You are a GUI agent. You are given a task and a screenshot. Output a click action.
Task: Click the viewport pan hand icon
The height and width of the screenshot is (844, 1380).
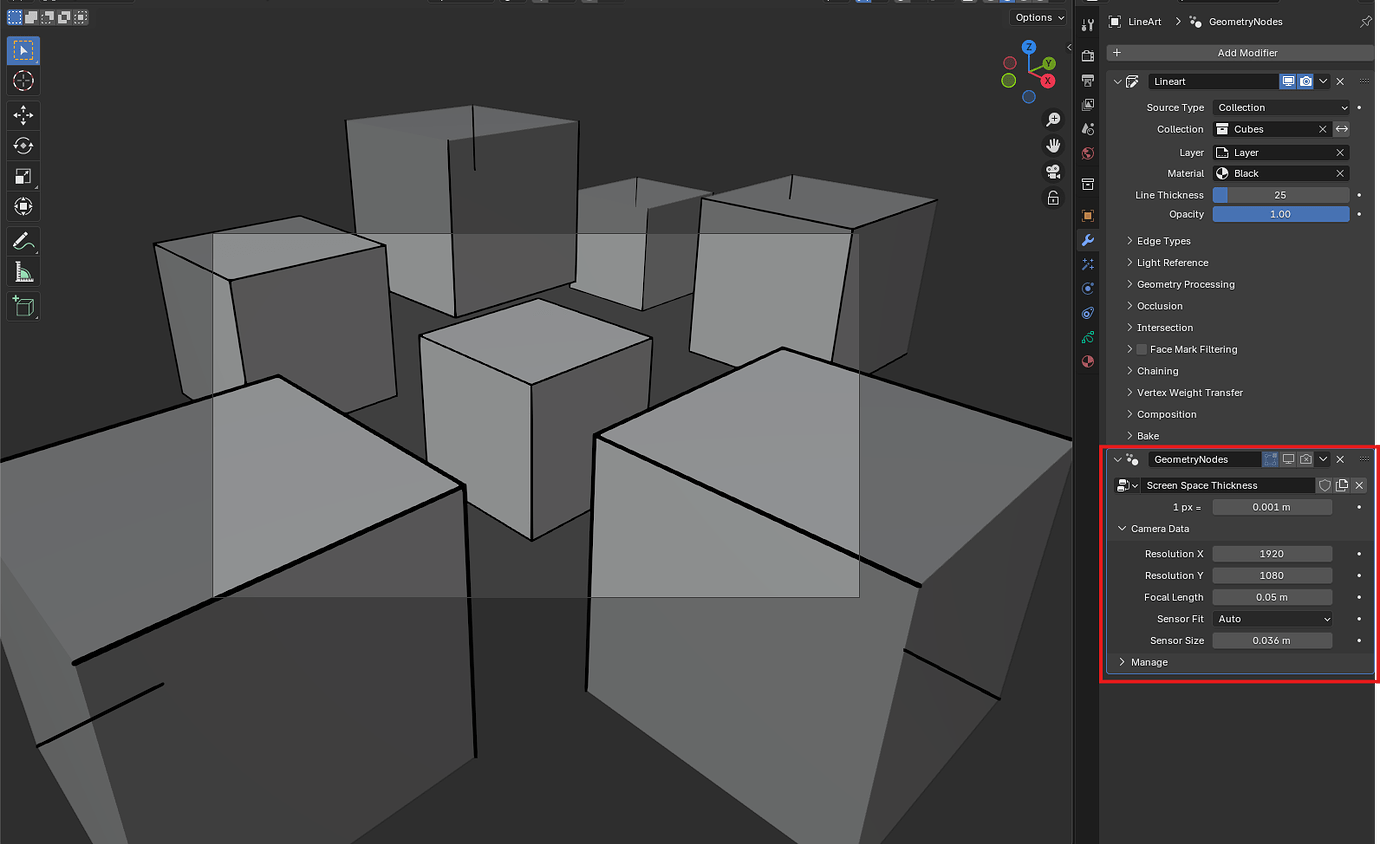point(1053,146)
